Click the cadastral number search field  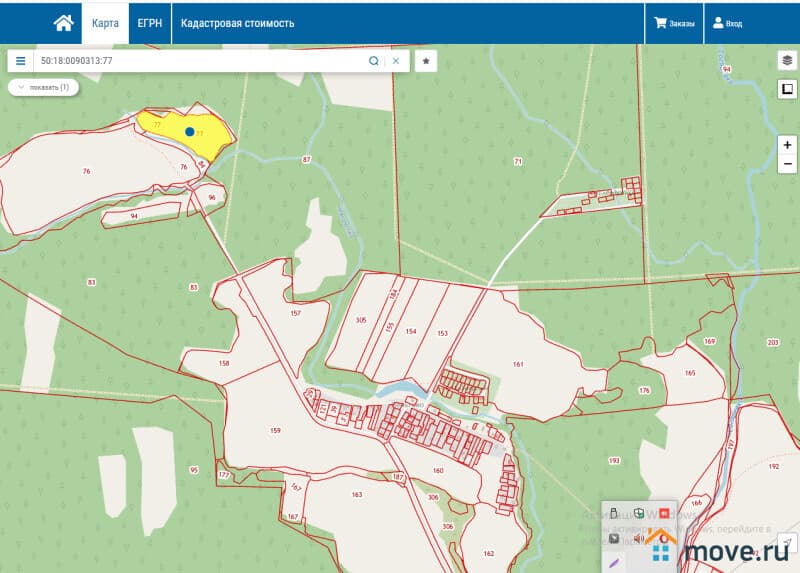(x=200, y=61)
